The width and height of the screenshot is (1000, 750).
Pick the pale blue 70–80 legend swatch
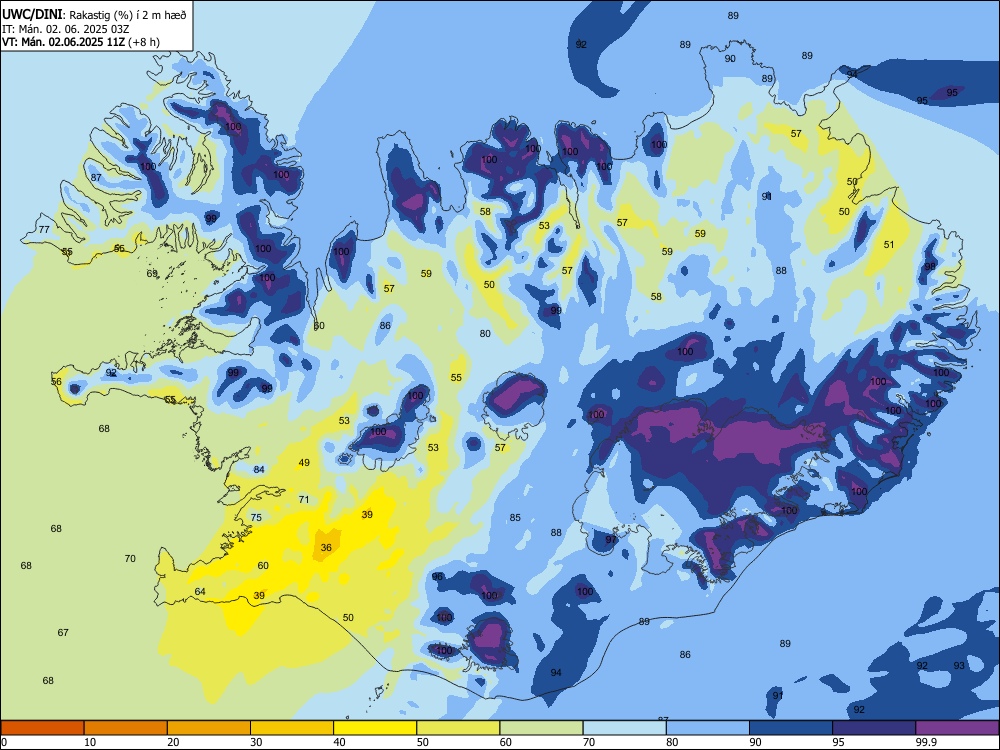click(624, 728)
